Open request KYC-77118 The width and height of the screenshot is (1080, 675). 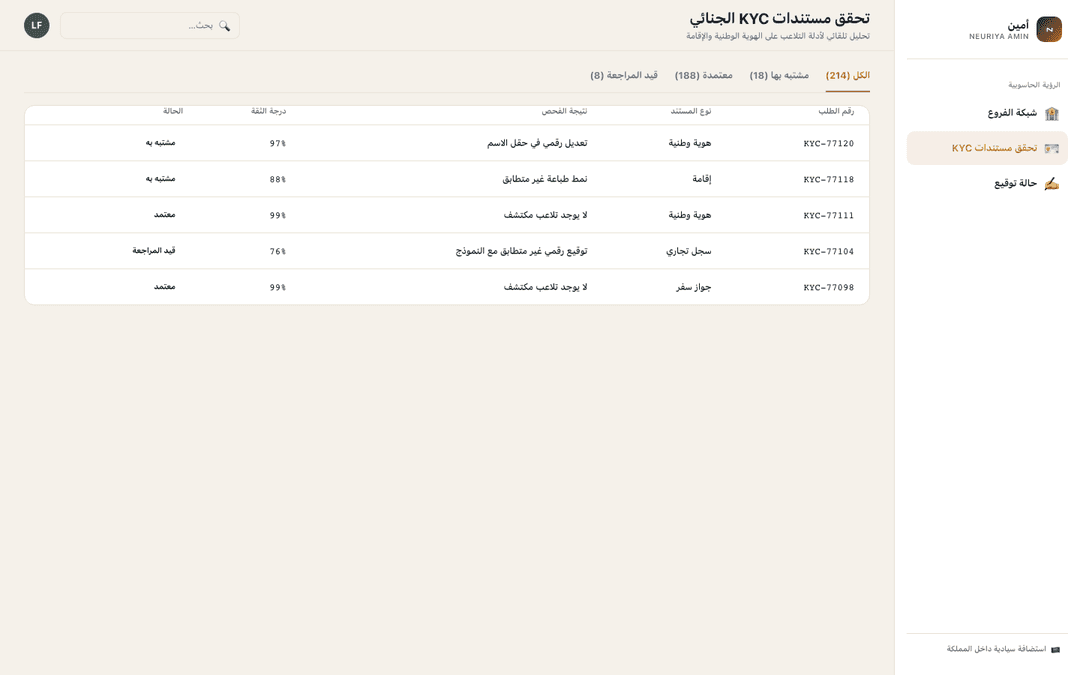point(829,180)
